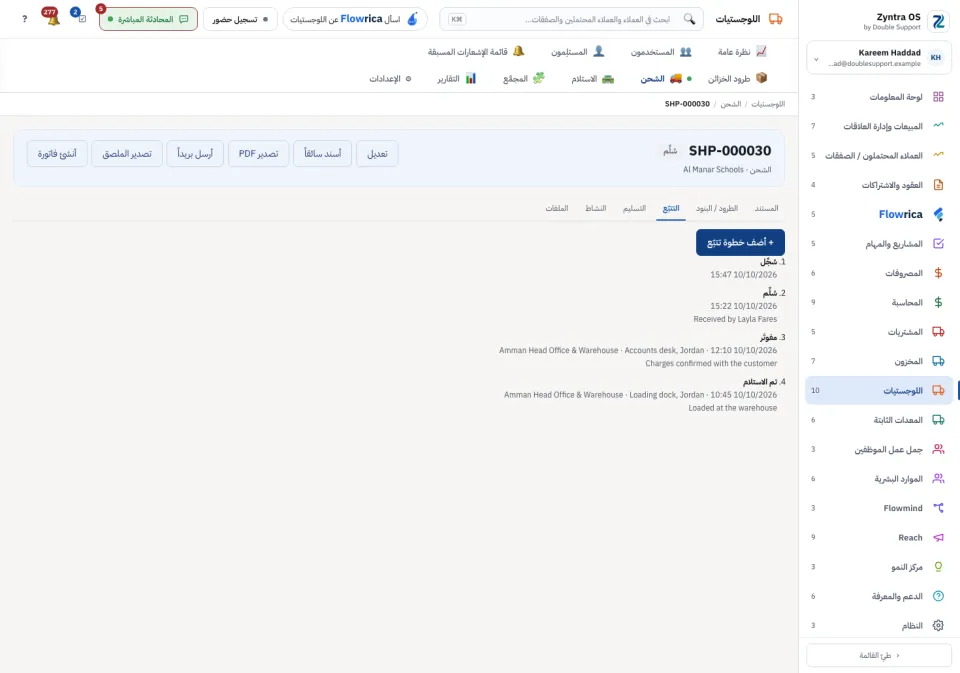
Task: Click المحادثة المباشرة live chat button
Action: [x=148, y=19]
